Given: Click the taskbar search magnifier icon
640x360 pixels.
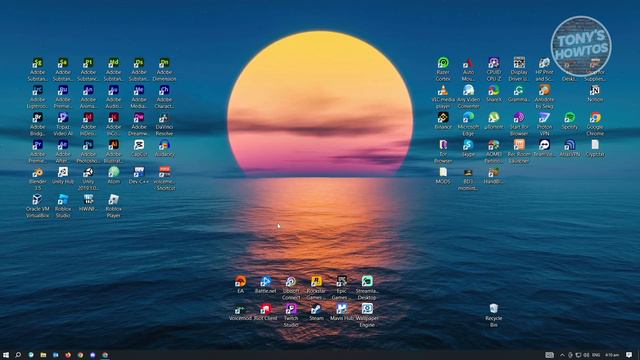Looking at the screenshot, I should (x=18, y=355).
